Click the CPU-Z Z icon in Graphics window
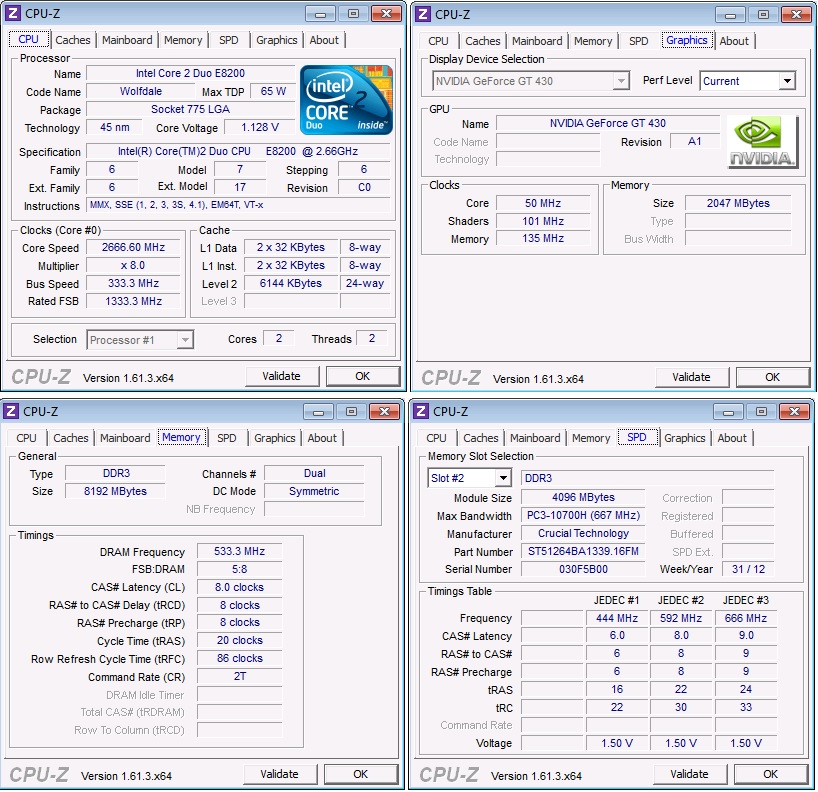 pyautogui.click(x=424, y=14)
